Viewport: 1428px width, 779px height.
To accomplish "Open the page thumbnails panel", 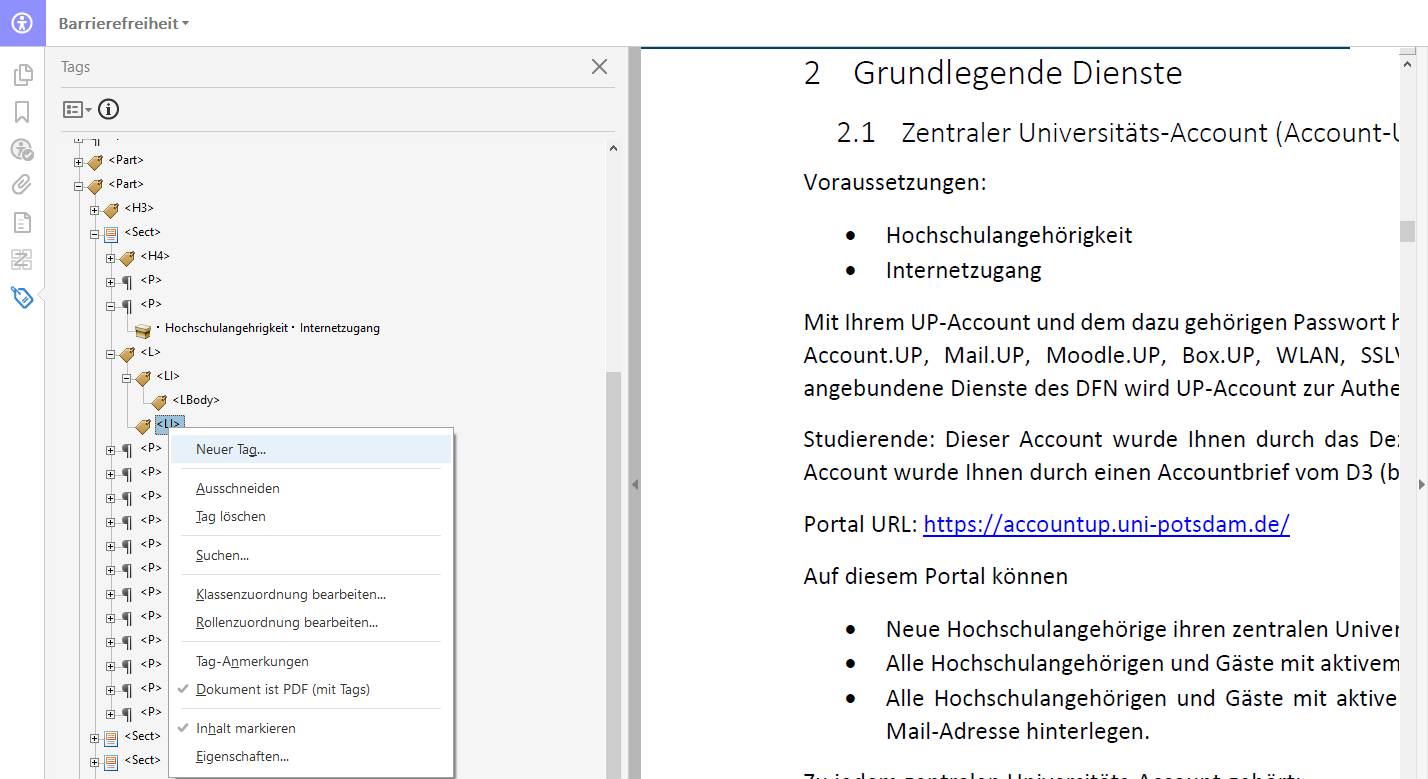I will (22, 75).
